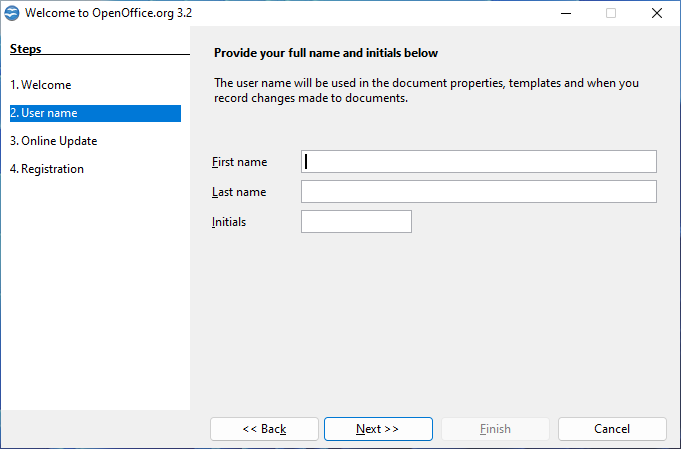The image size is (681, 449).
Task: Click the 'First name' label
Action: tap(239, 162)
